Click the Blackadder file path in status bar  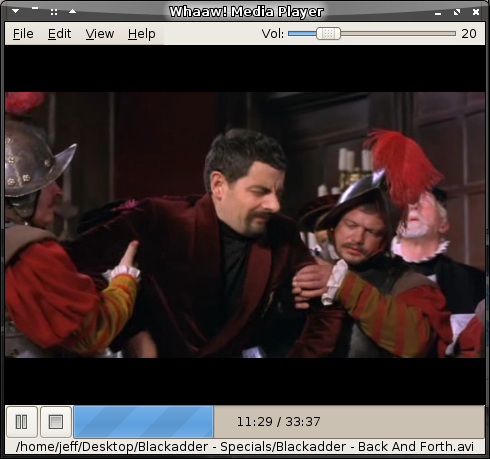coord(245,447)
